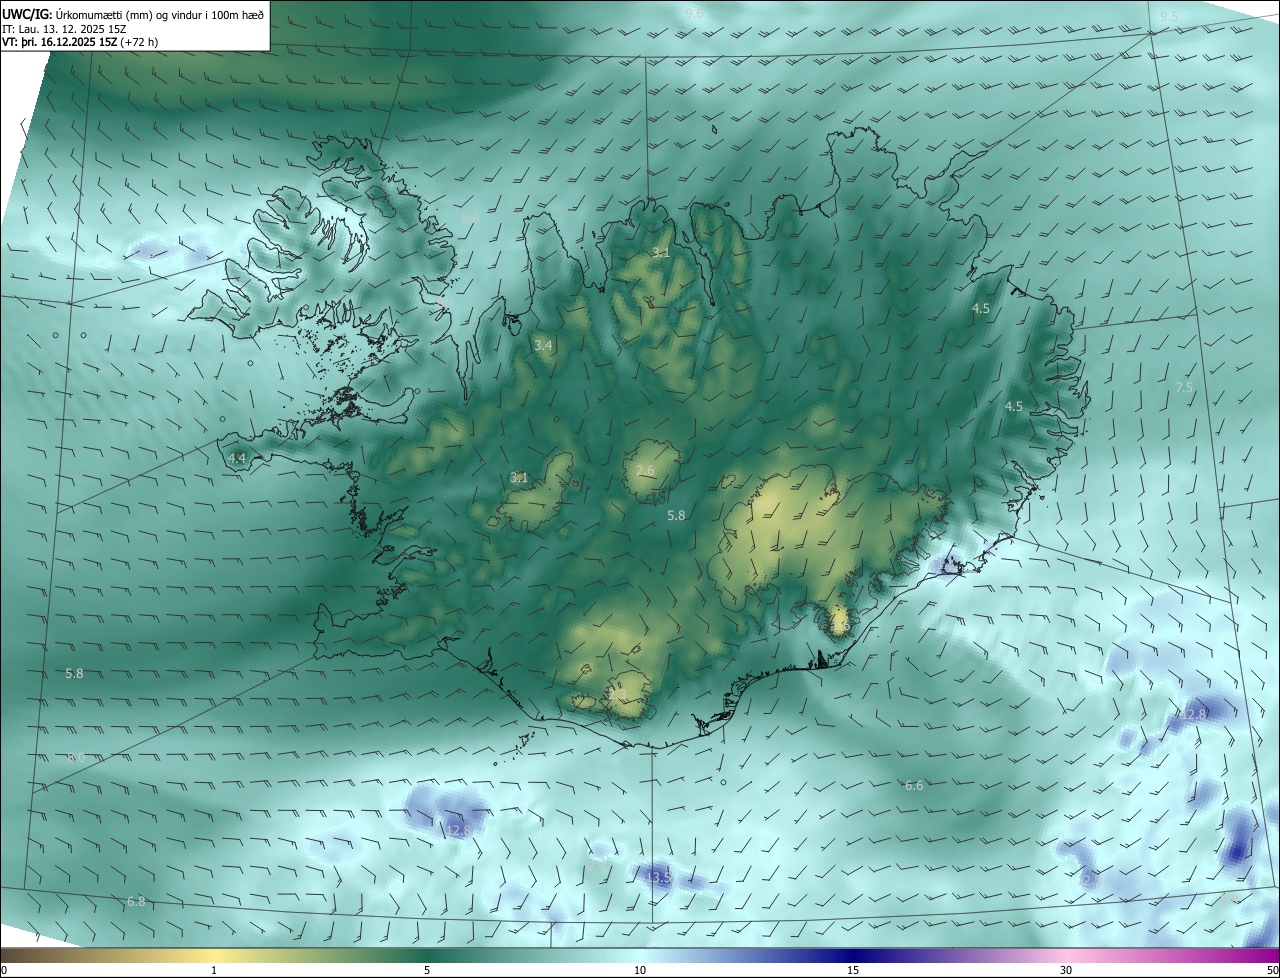Viewport: 1280px width, 978px height.
Task: Click the colorbar tick label 1
Action: pos(214,970)
